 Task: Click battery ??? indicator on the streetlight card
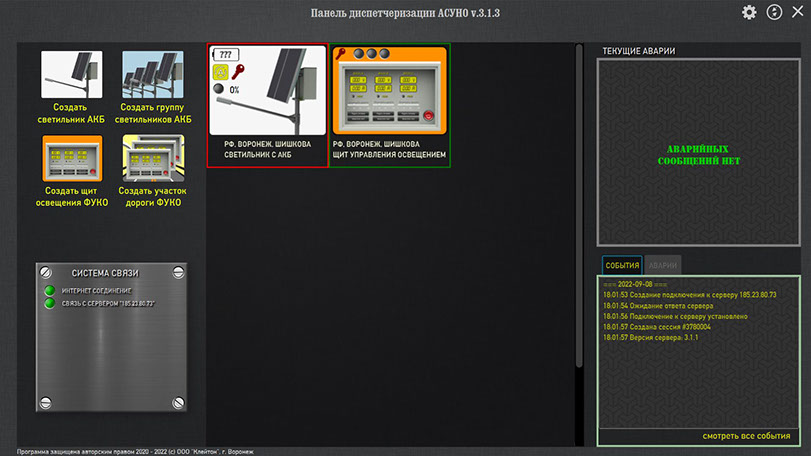(228, 54)
